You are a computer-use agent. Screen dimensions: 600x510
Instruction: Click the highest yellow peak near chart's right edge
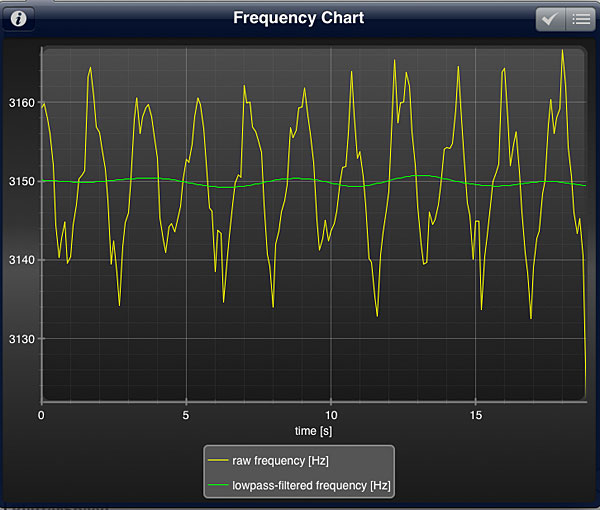[563, 50]
